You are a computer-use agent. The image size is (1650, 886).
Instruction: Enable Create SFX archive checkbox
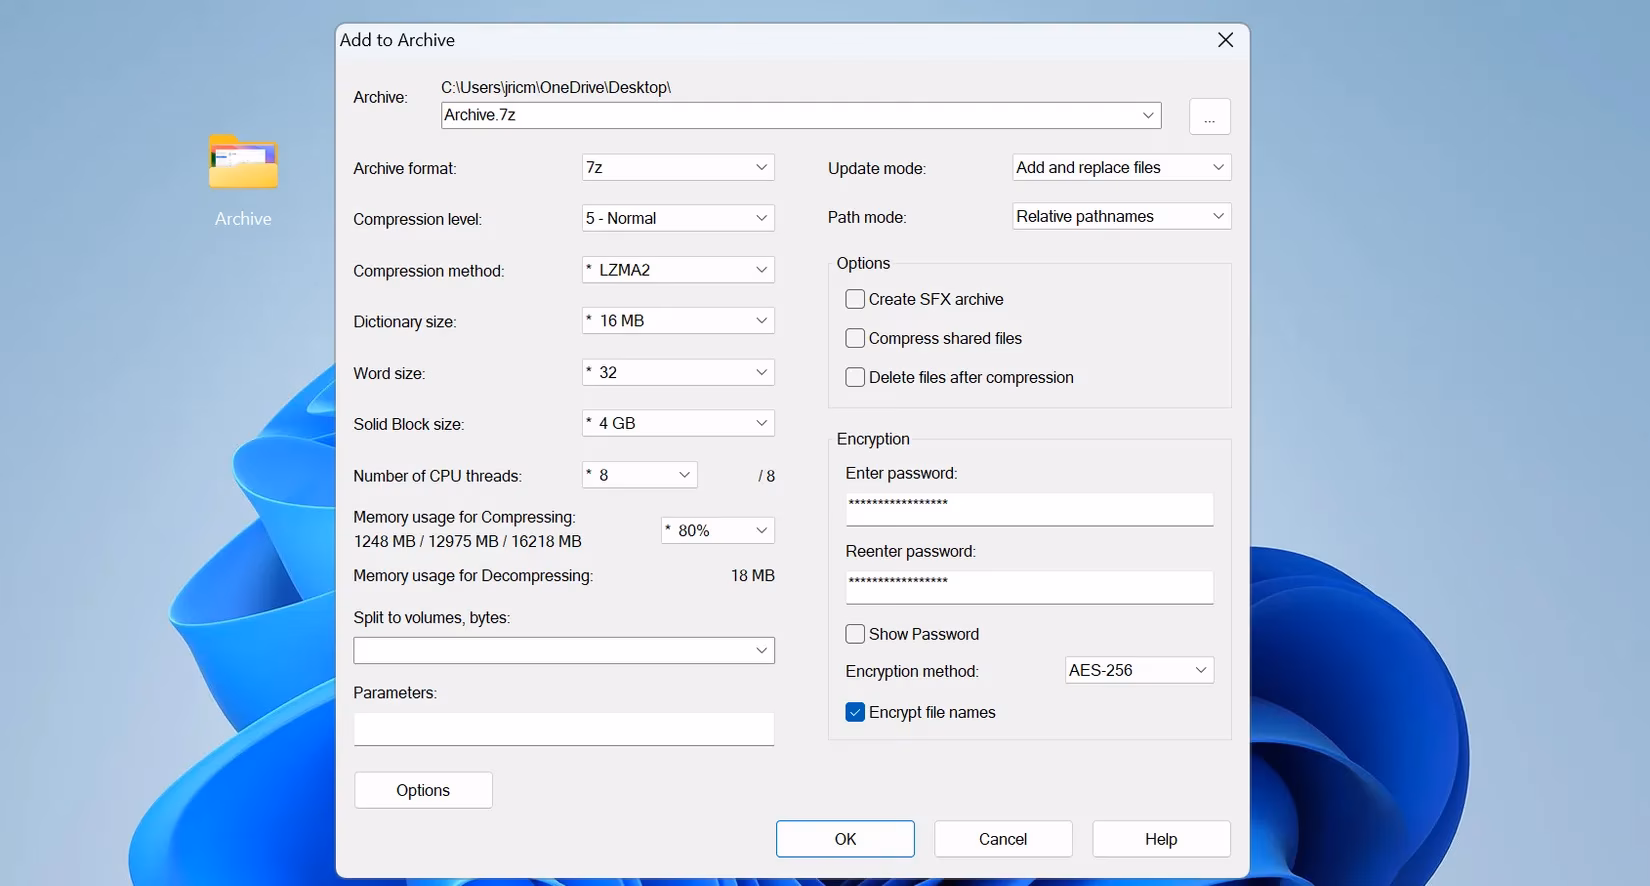(x=855, y=299)
